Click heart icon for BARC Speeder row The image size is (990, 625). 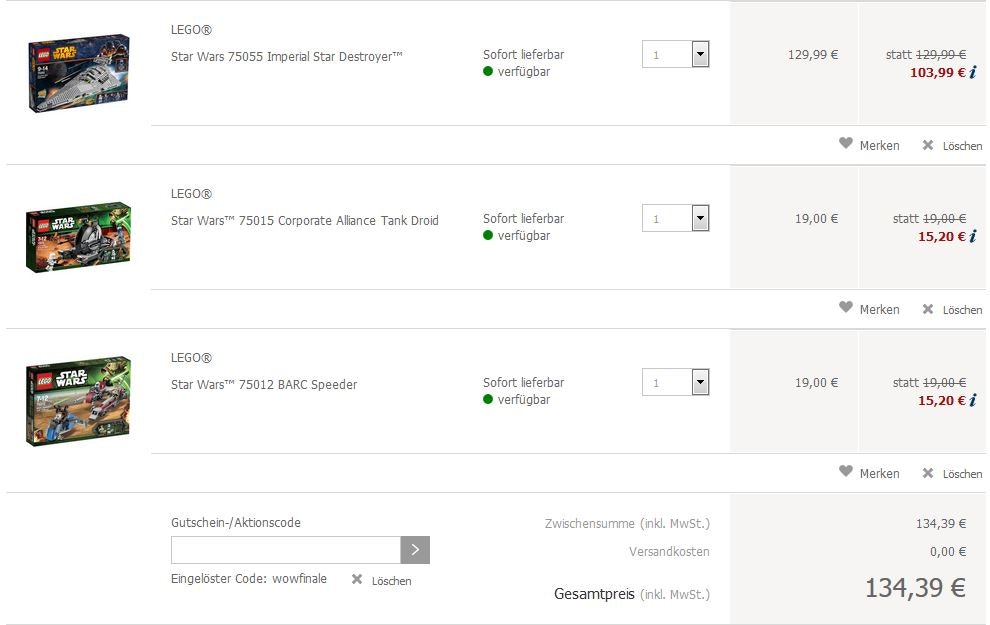coord(846,472)
